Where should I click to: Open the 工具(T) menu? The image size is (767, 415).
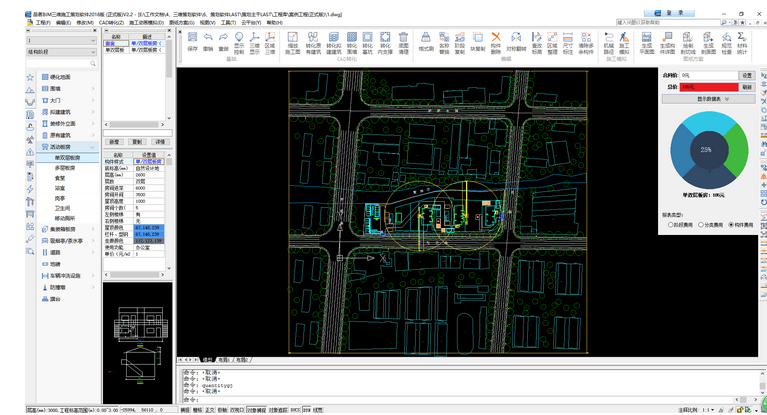[228, 23]
